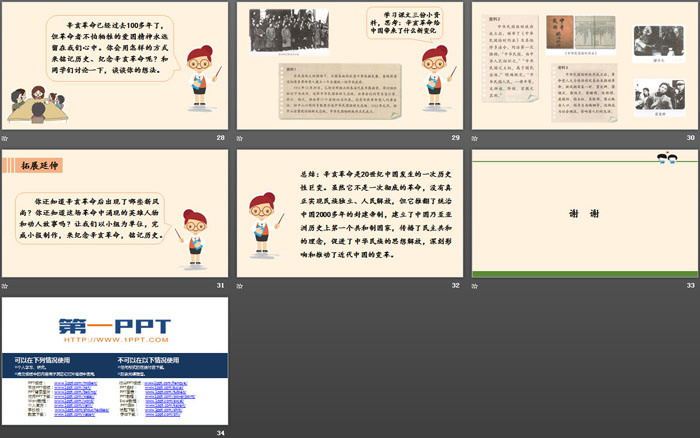Click slide number 32 label
The height and width of the screenshot is (438, 700).
(x=455, y=285)
